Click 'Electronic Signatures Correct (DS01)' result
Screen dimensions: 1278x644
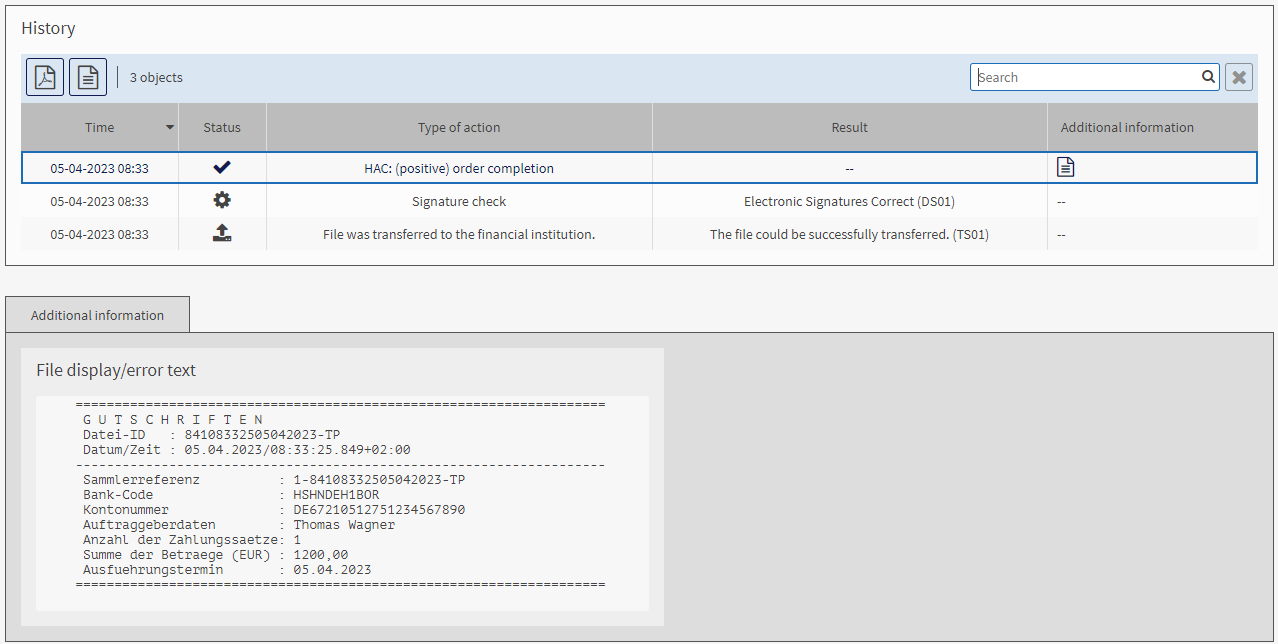[x=849, y=201]
